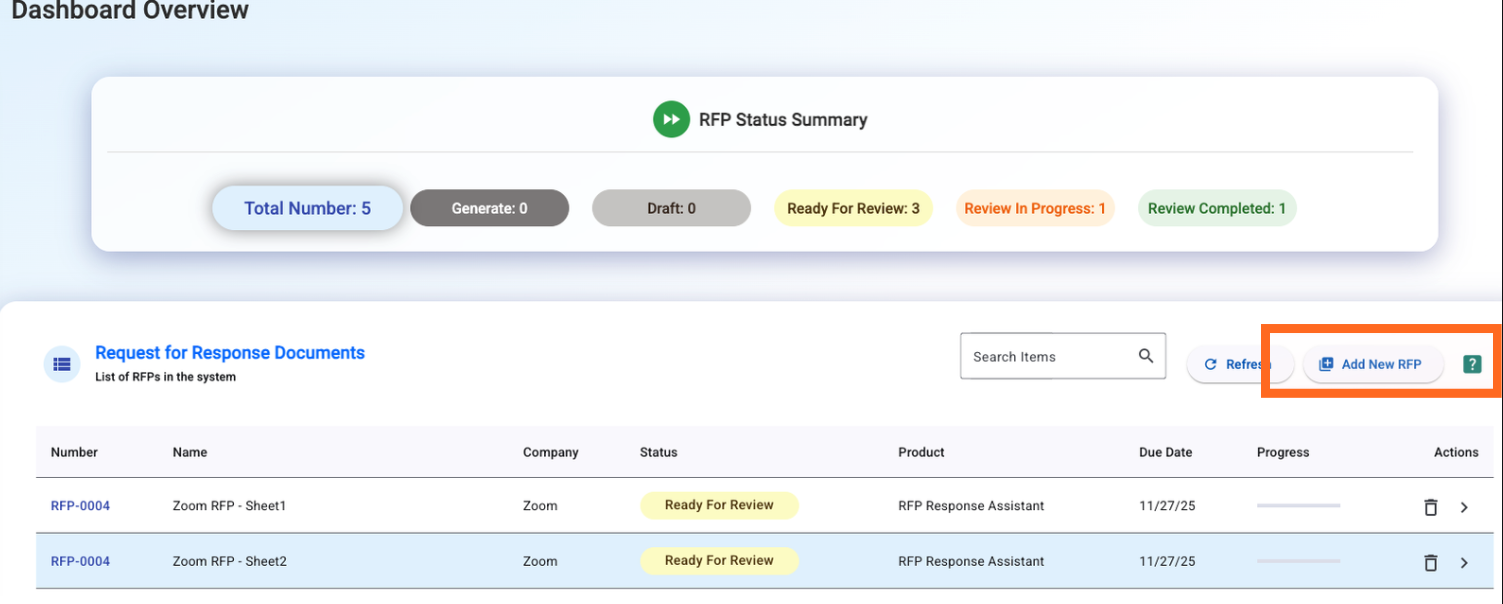Click the Zoom RFP - Sheet2 name cell
Screen dimensions: 1503x604
[x=229, y=562]
